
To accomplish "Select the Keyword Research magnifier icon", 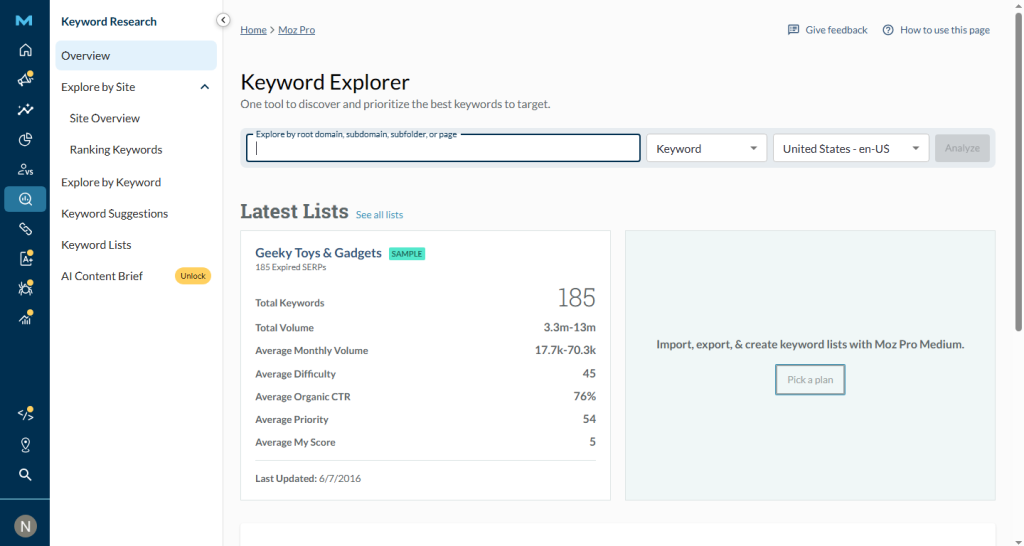I will (25, 199).
